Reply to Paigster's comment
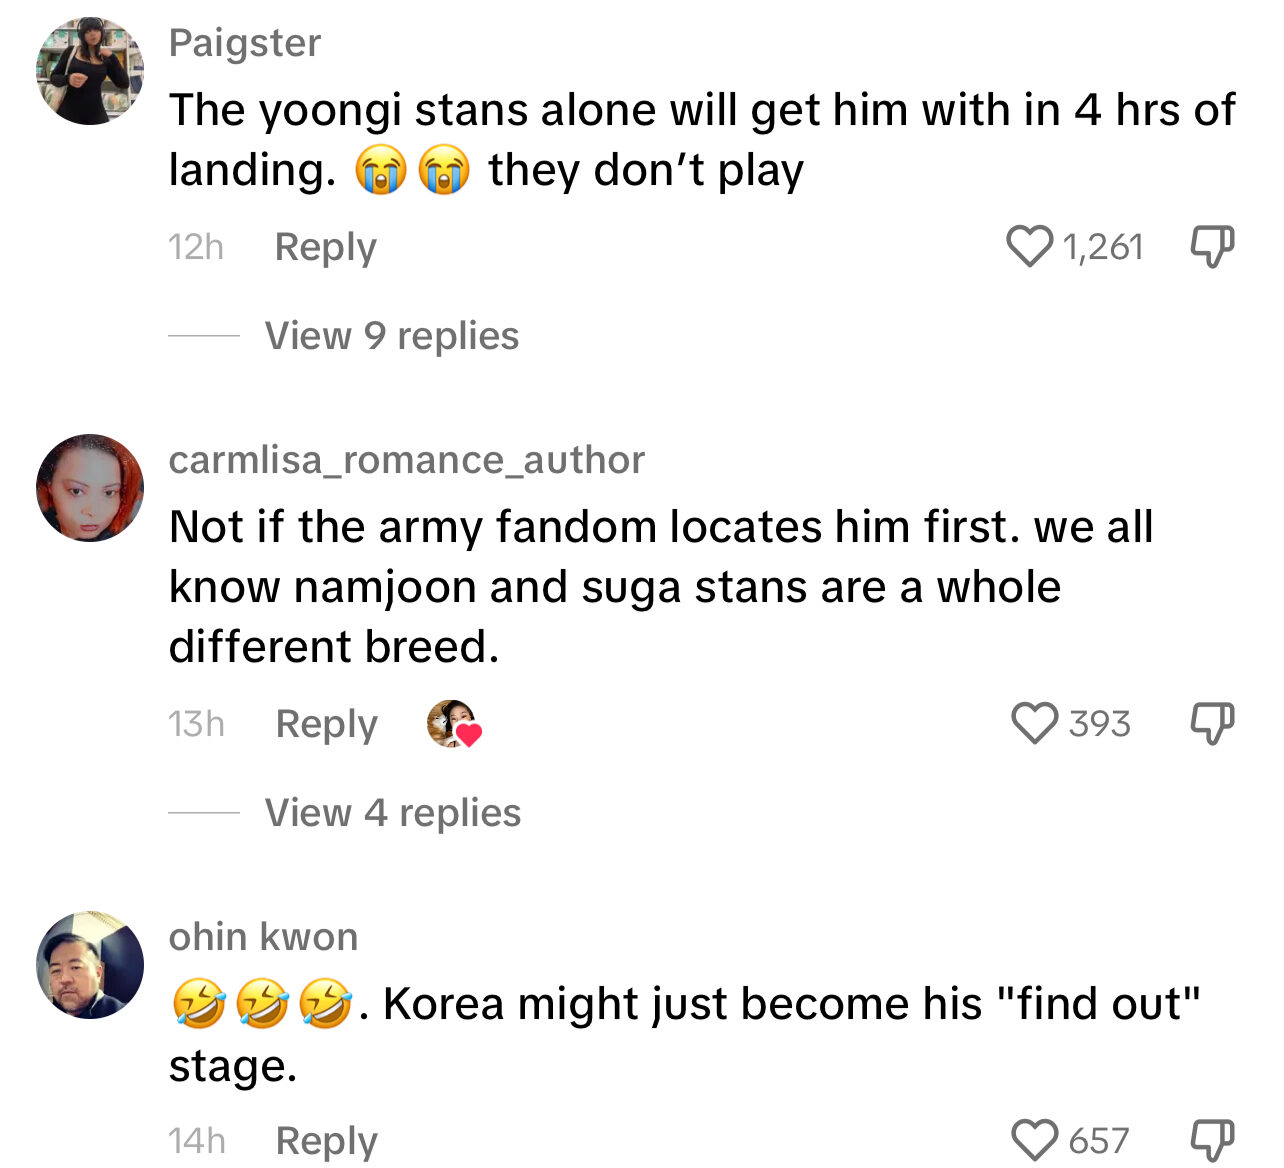 pos(326,247)
